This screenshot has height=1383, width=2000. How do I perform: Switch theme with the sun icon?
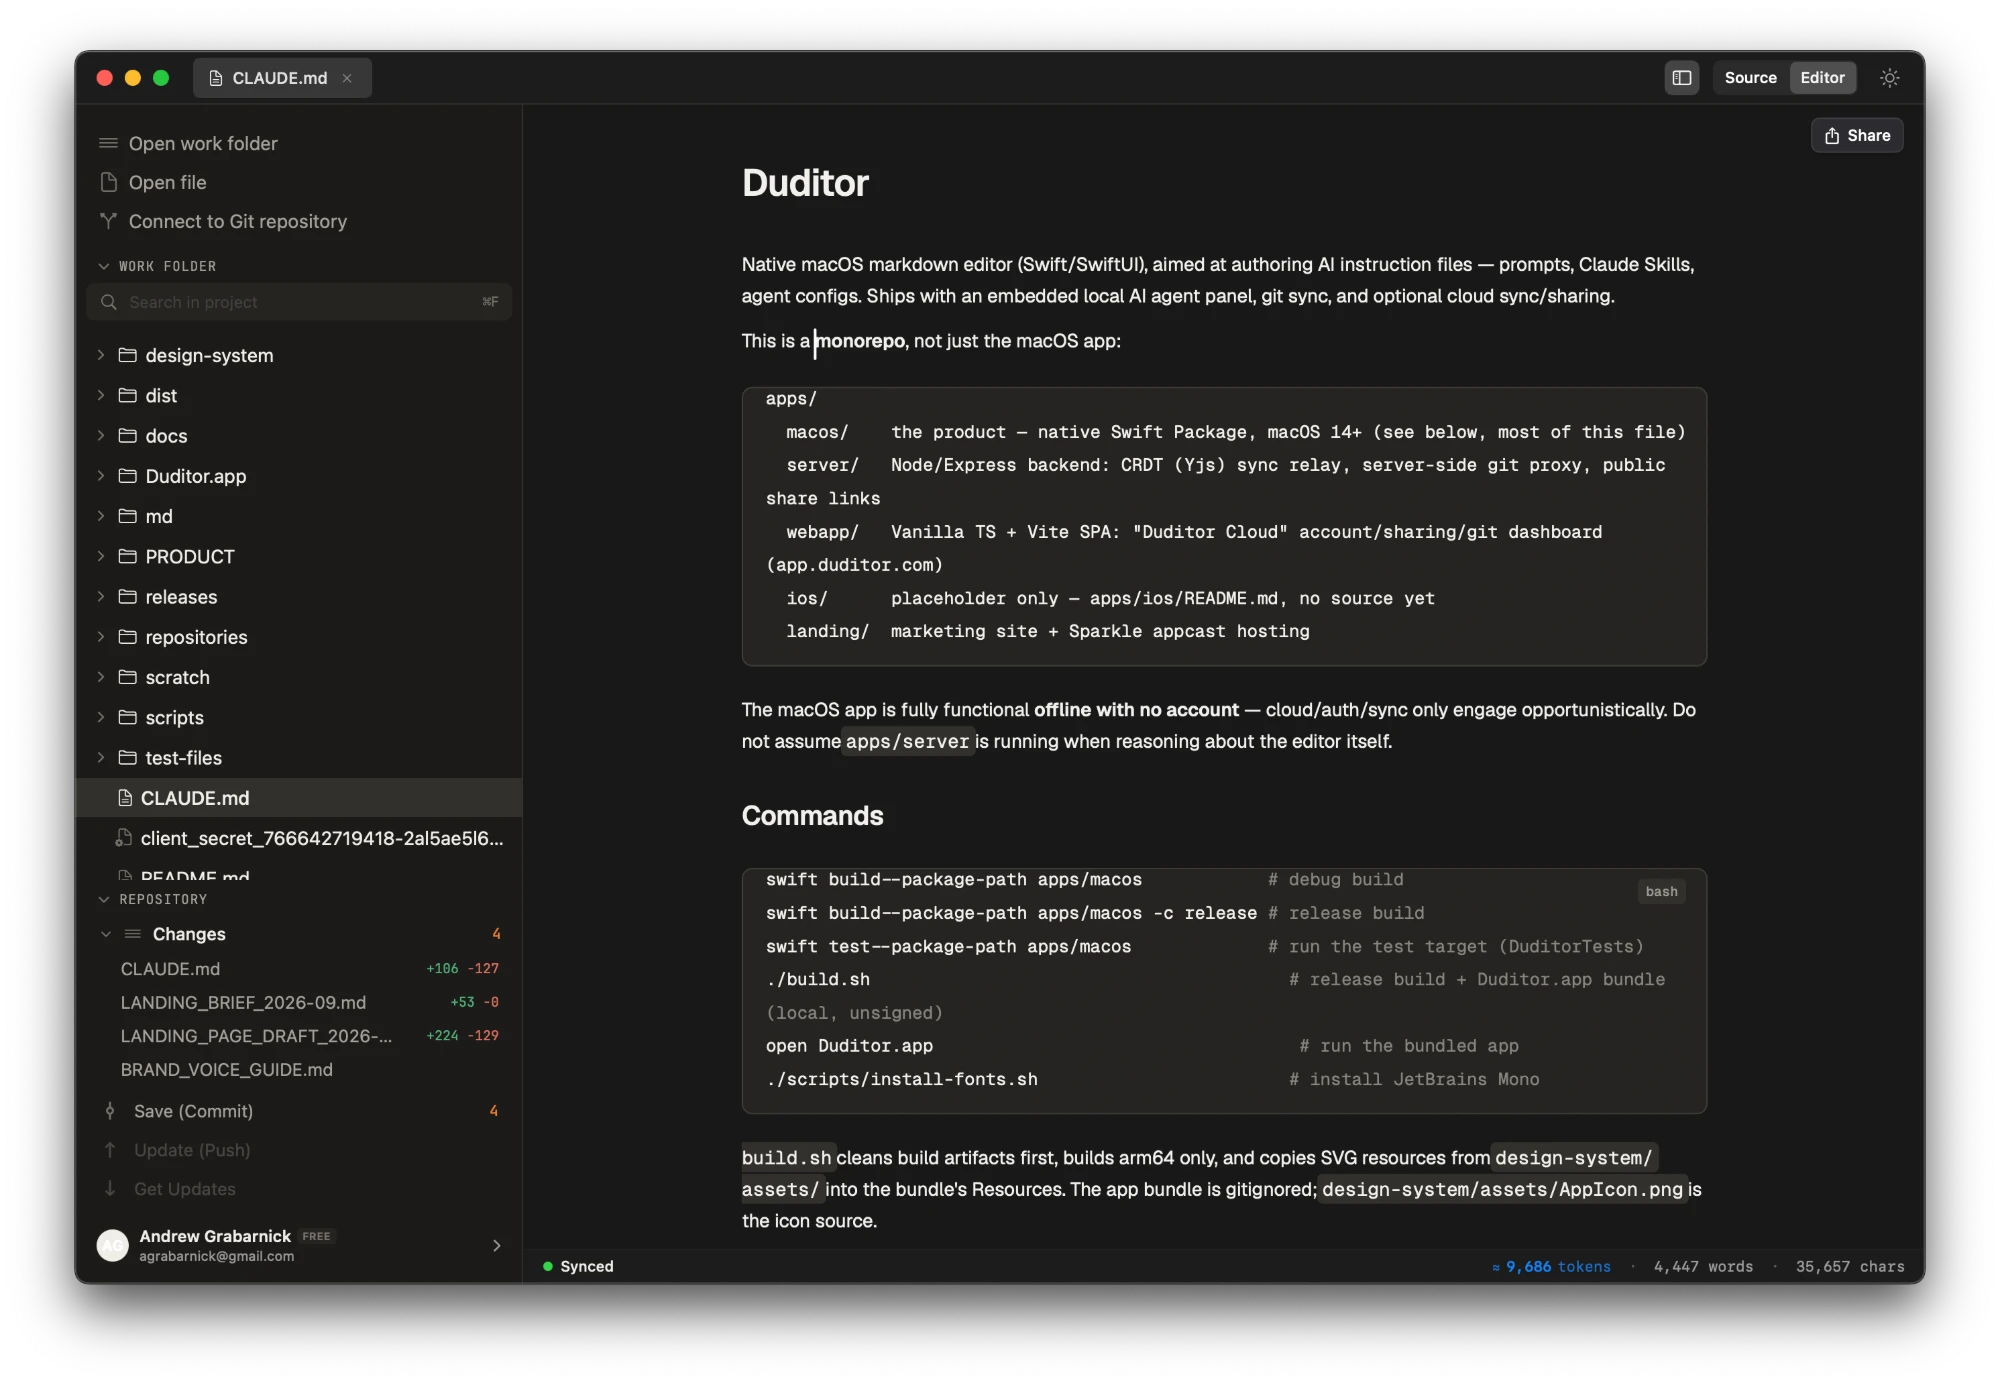1889,78
